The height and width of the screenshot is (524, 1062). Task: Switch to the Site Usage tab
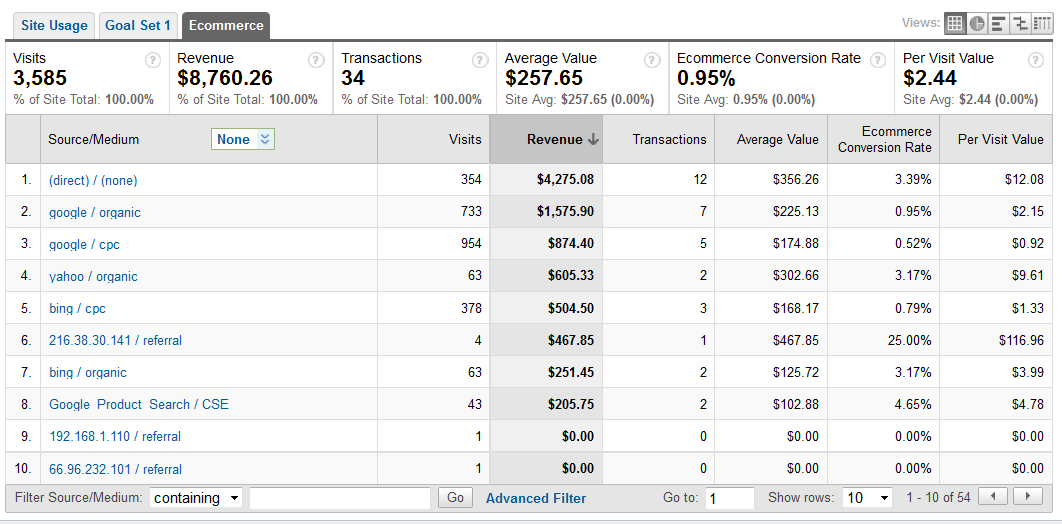coord(54,25)
